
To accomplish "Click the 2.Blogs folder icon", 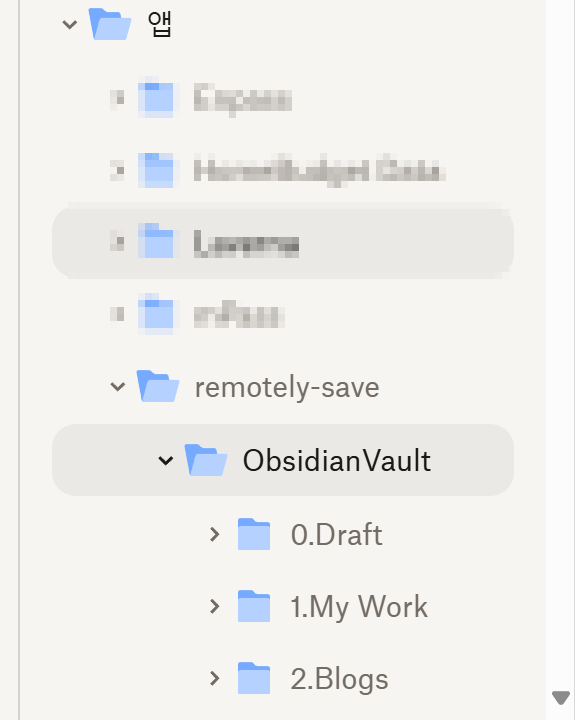I will [x=254, y=678].
